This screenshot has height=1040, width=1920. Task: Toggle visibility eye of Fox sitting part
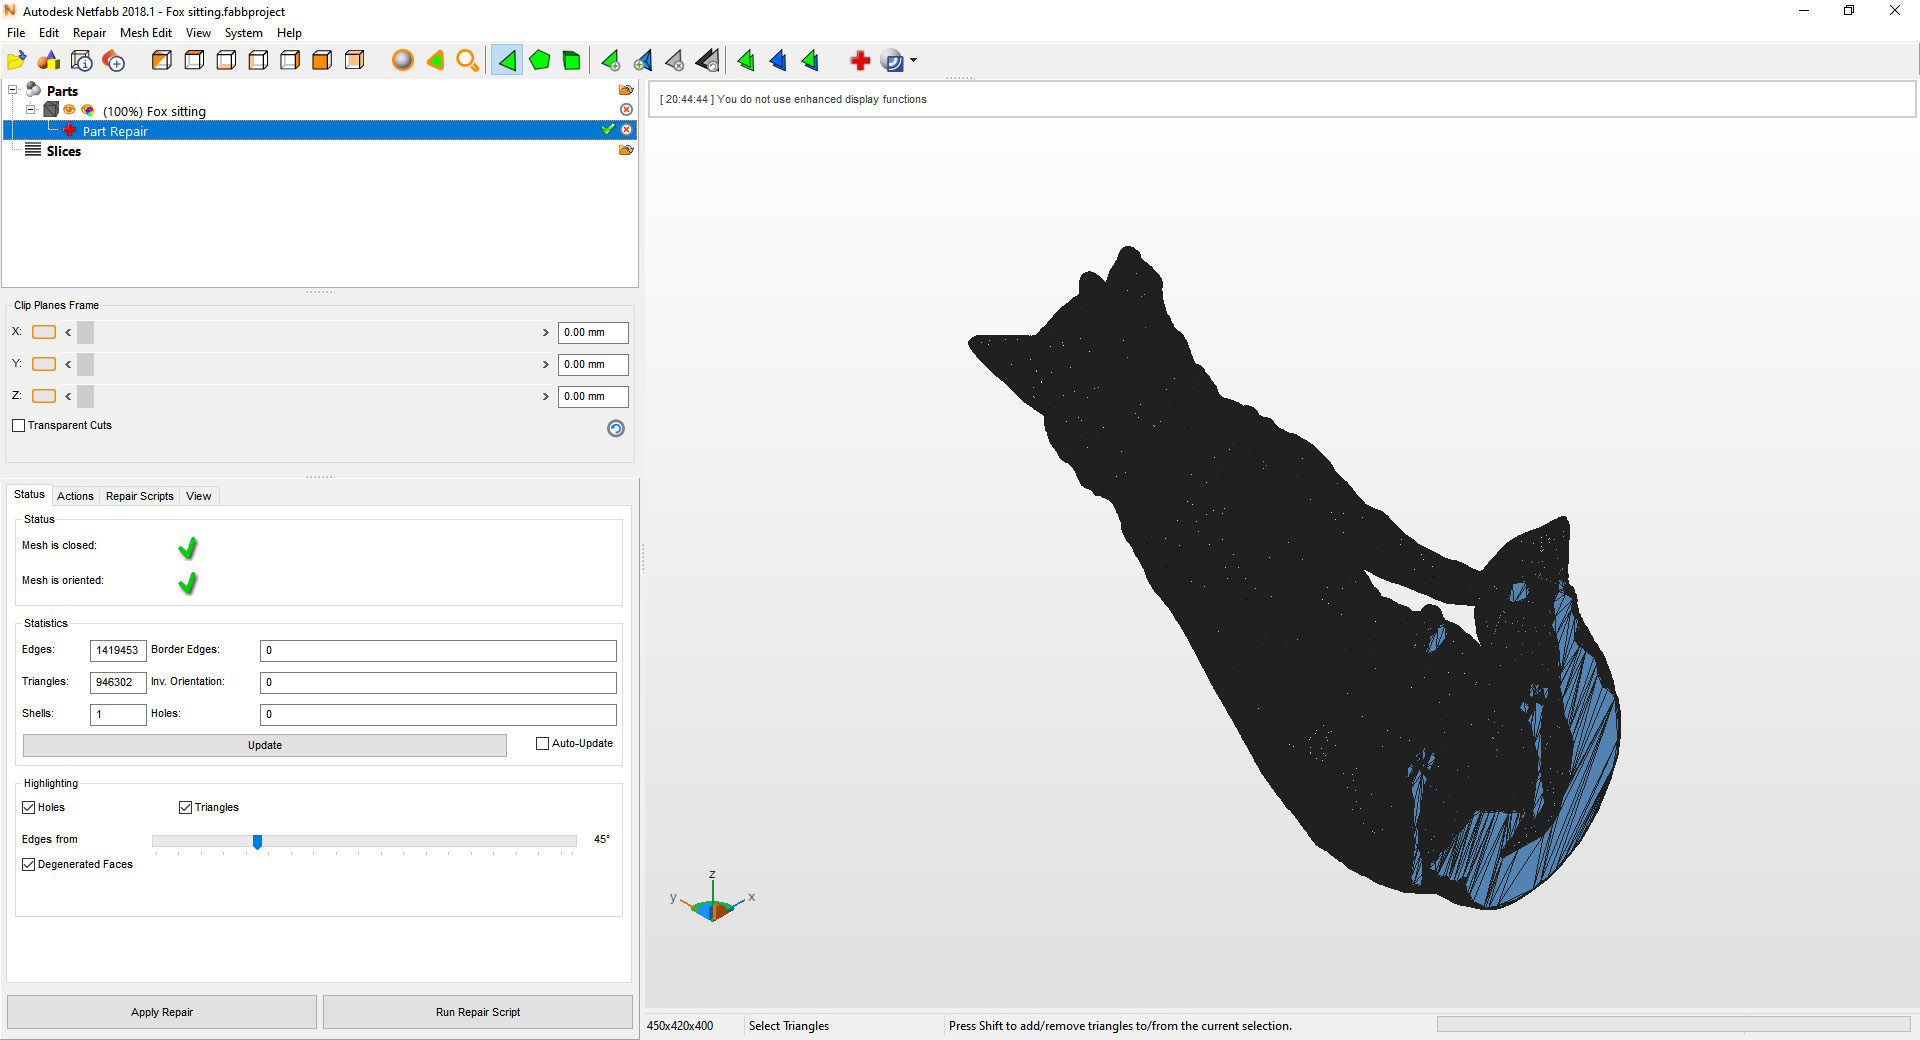70,110
